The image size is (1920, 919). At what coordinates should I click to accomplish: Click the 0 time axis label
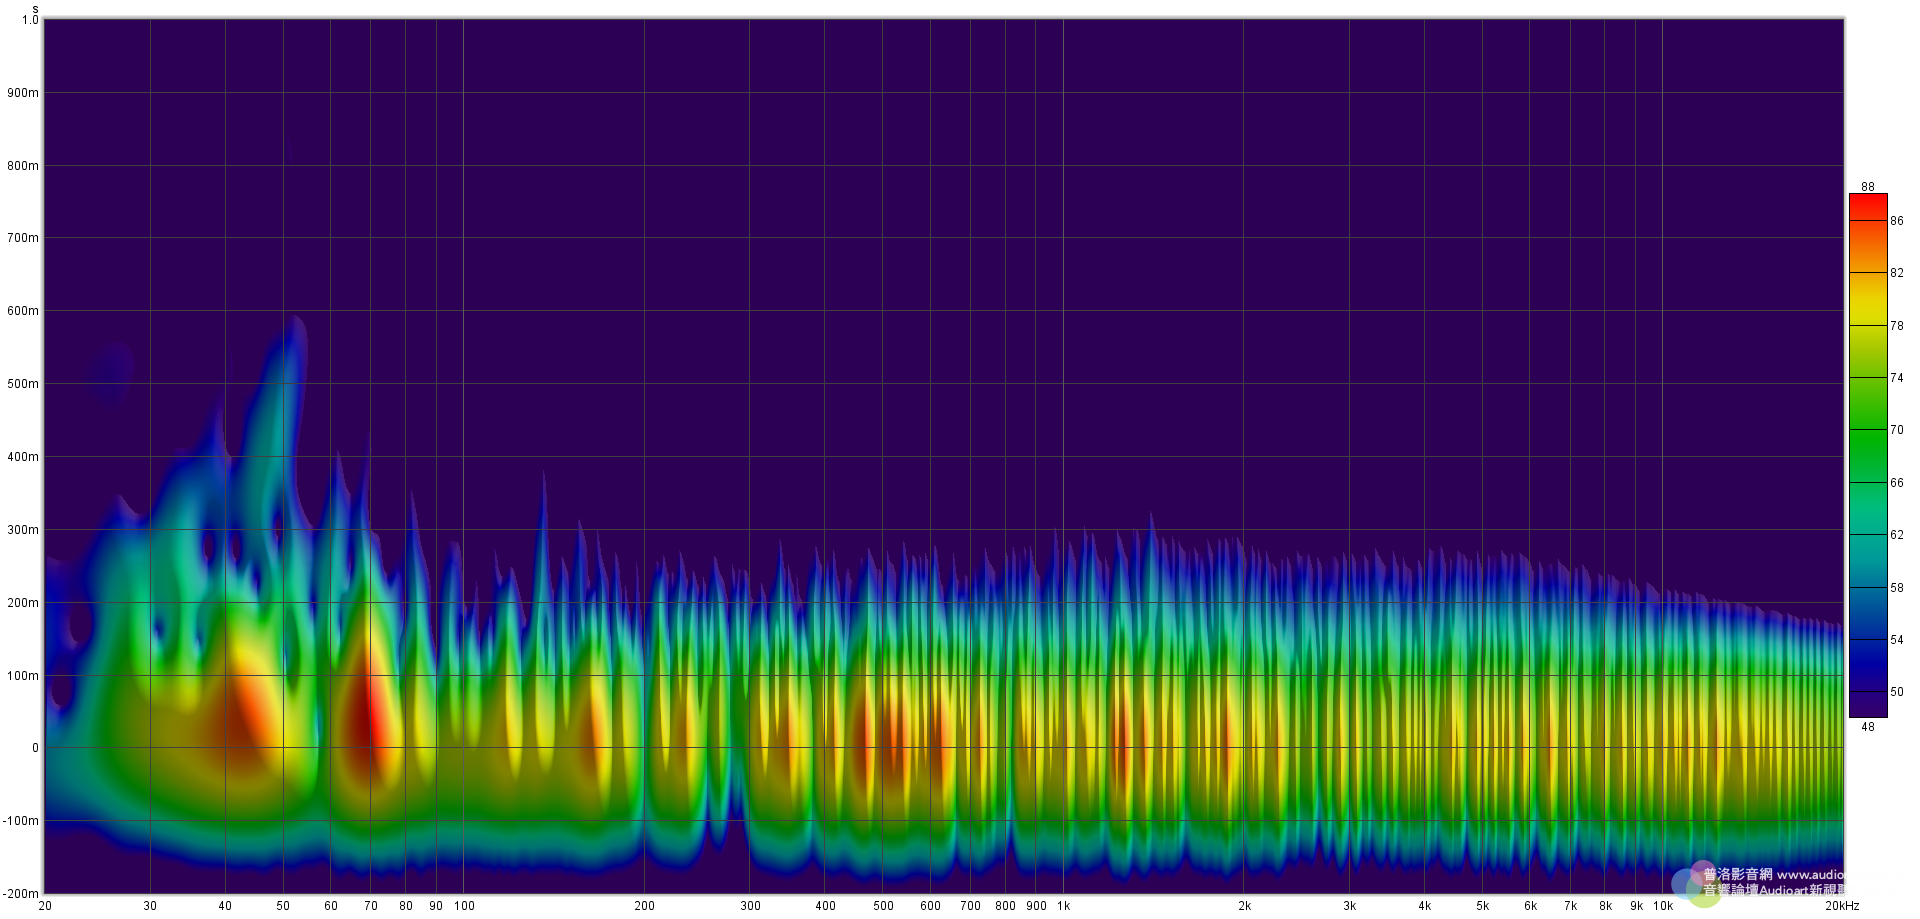[35, 748]
